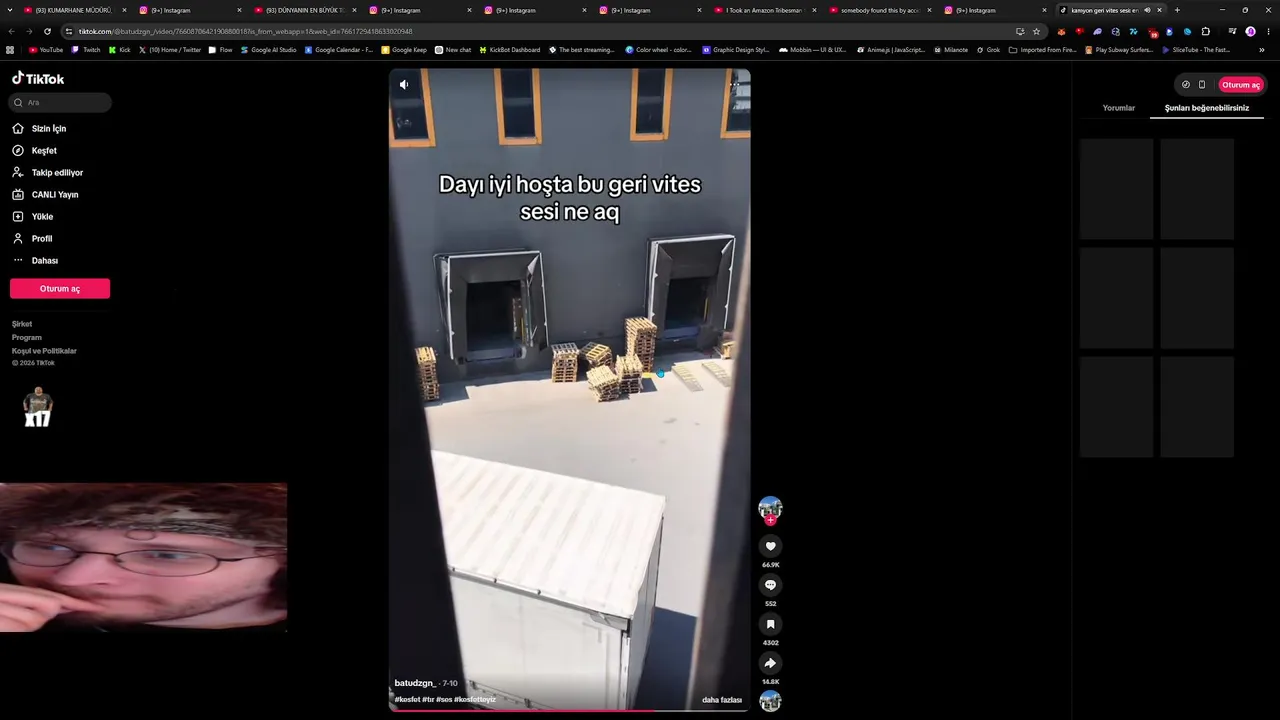Viewport: 1280px width, 720px height.
Task: Open the creator's avatar above the like button
Action: (770, 509)
